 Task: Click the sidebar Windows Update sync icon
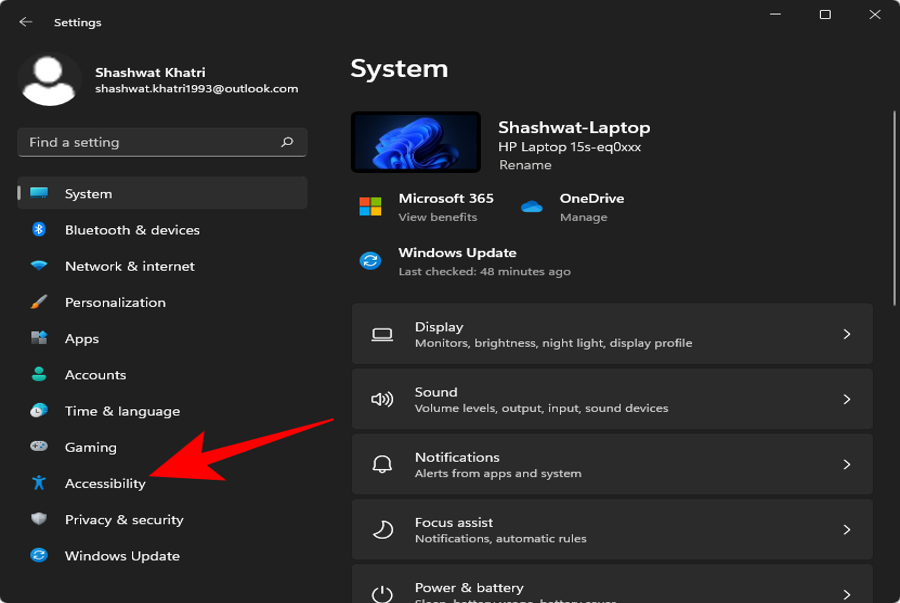pos(39,555)
